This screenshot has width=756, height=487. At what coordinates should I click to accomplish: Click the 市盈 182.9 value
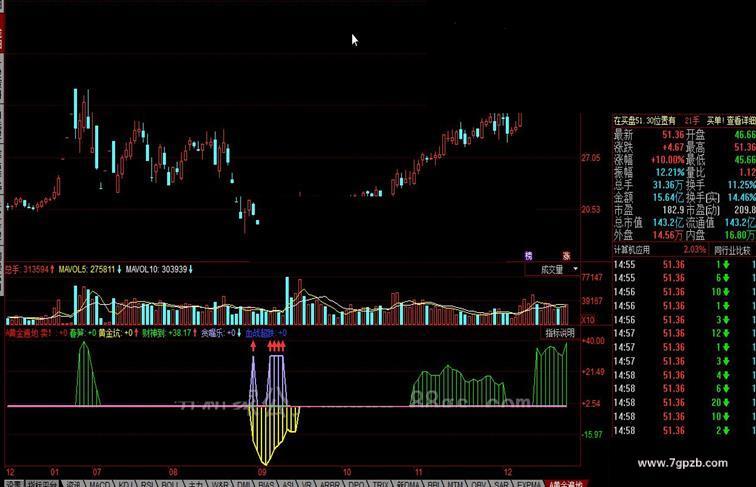674,210
